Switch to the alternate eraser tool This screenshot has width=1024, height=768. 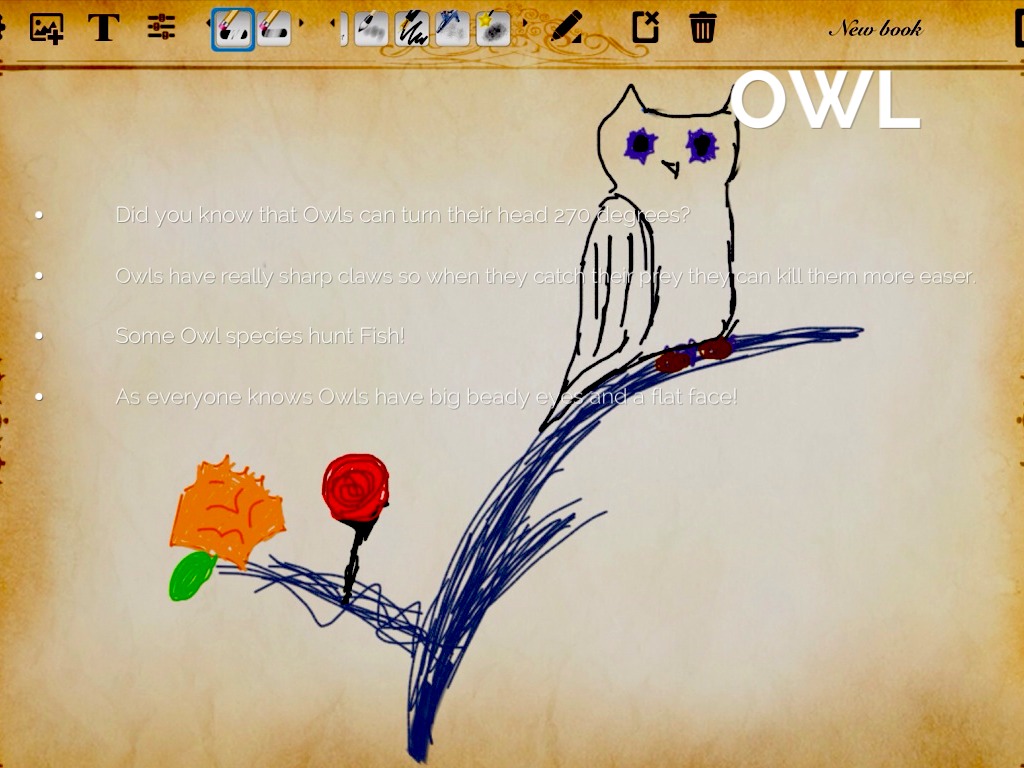(272, 30)
